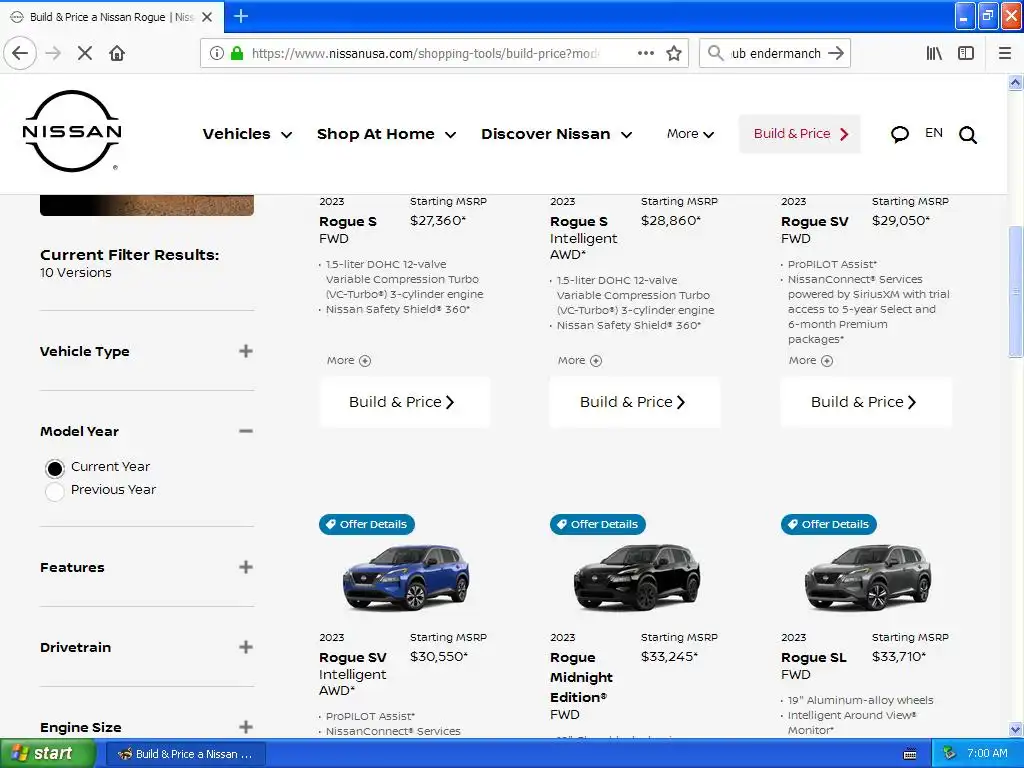Collapse the Model Year filter
This screenshot has height=768, width=1024.
[246, 431]
